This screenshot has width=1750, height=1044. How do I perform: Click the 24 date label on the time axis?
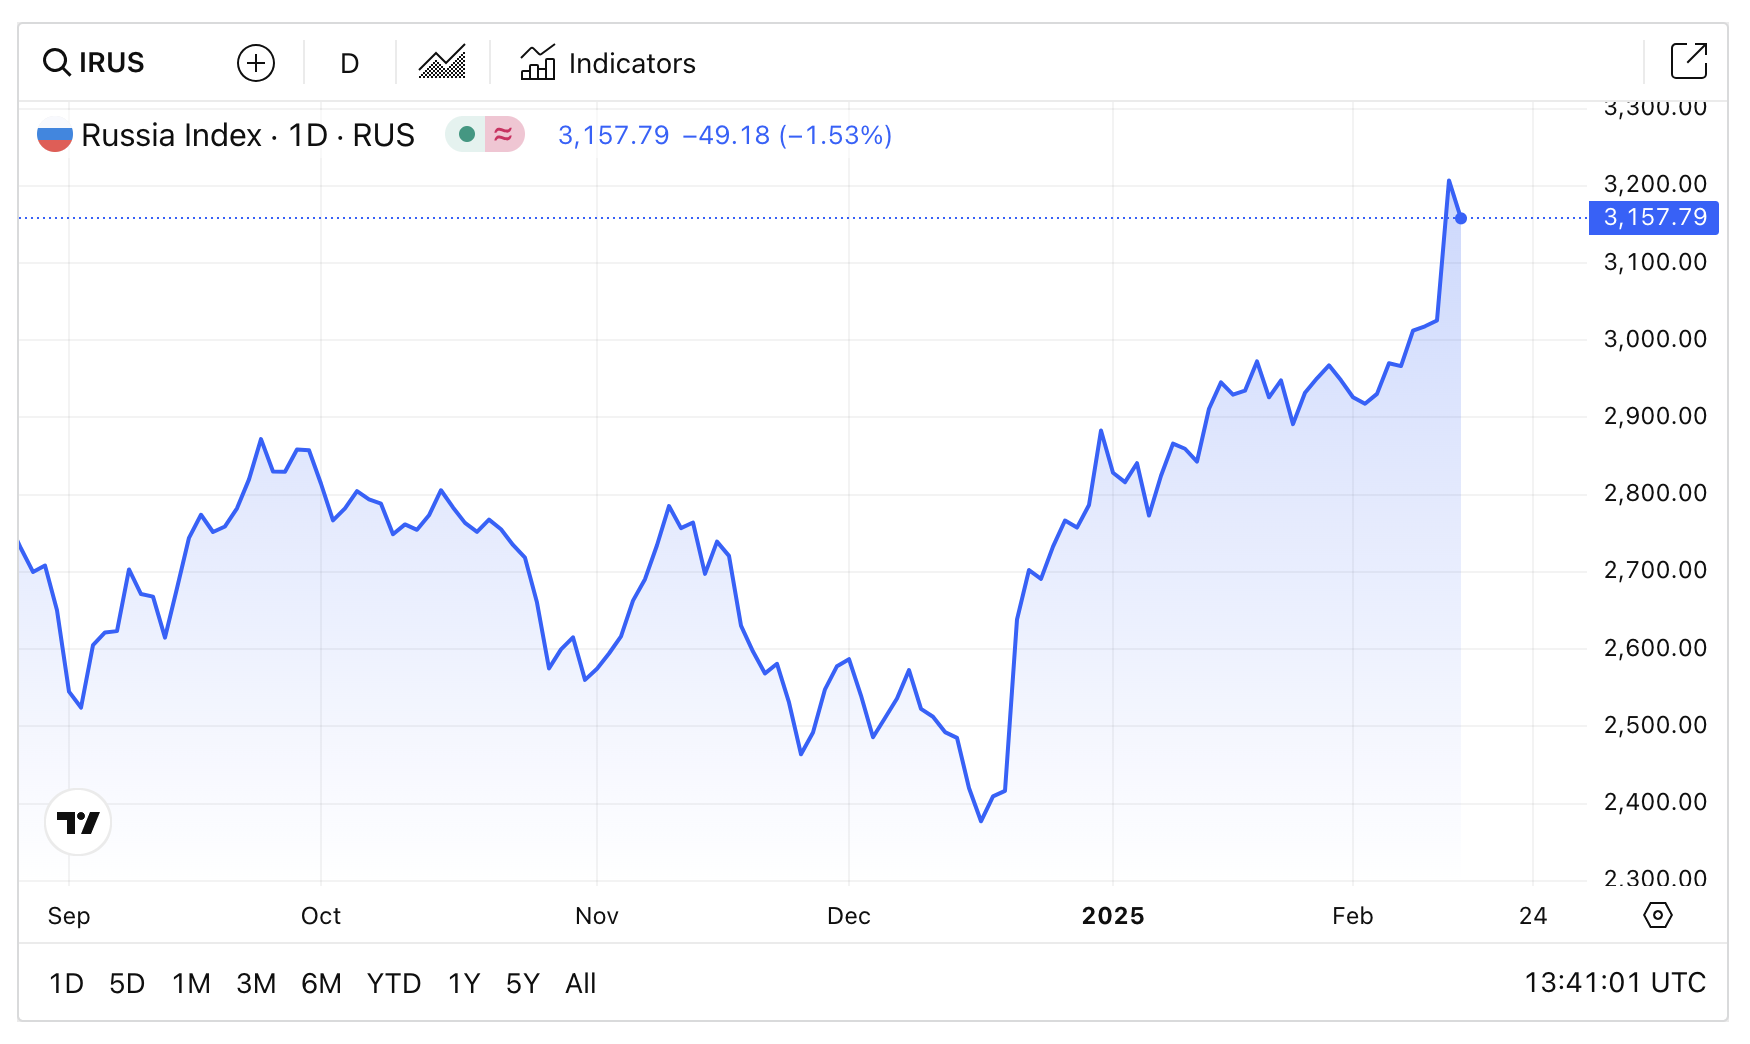point(1533,916)
